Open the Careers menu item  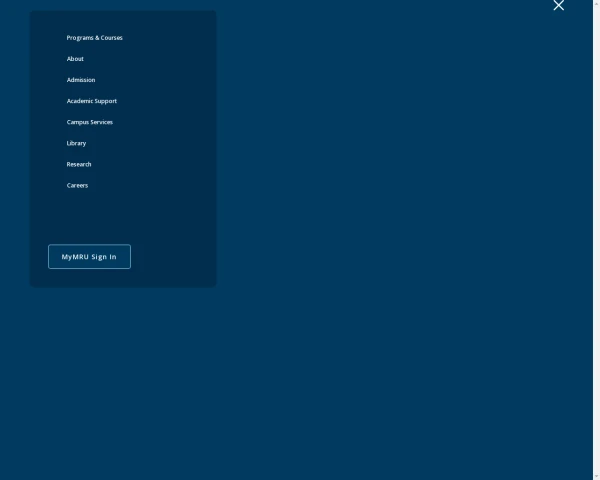tap(77, 185)
